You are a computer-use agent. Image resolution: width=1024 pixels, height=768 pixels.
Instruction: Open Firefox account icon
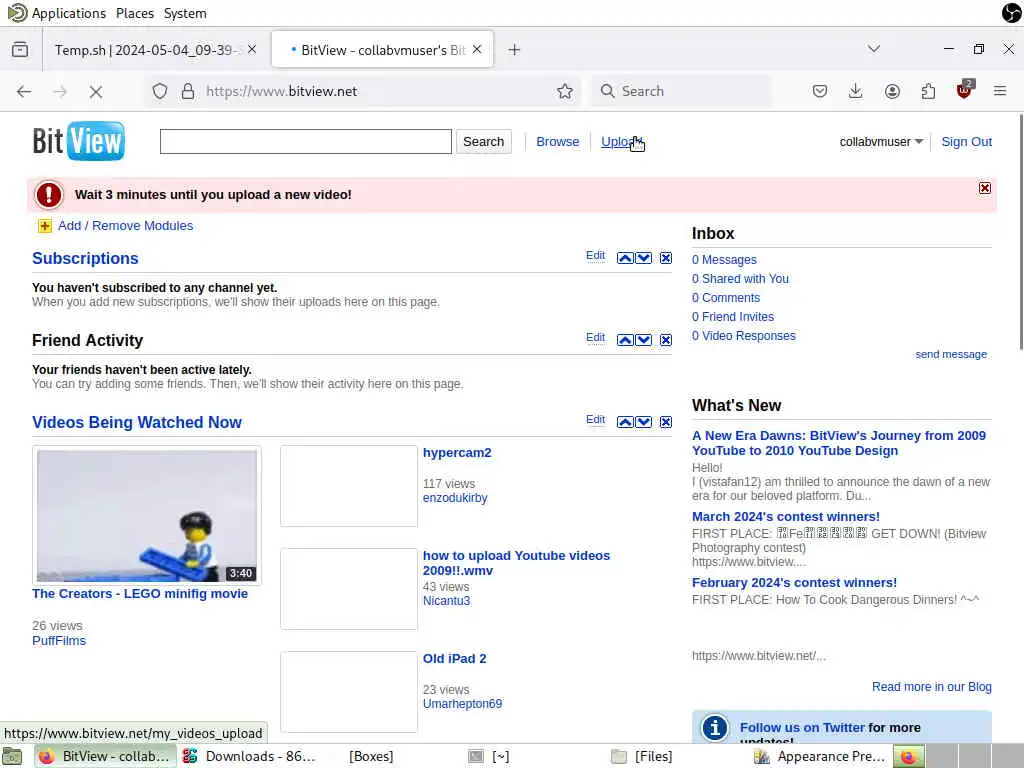tap(892, 91)
